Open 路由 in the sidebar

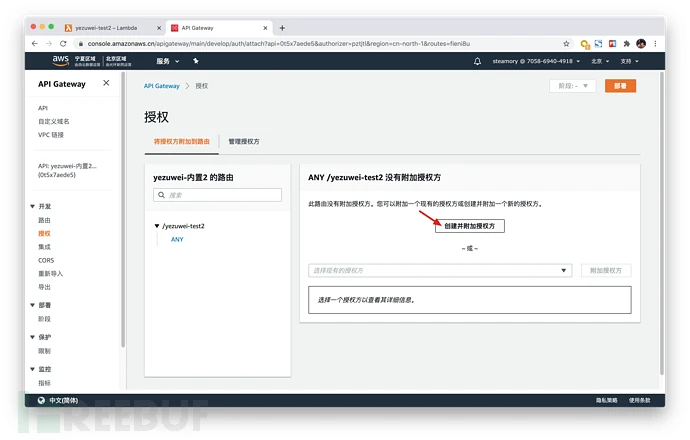pos(44,220)
